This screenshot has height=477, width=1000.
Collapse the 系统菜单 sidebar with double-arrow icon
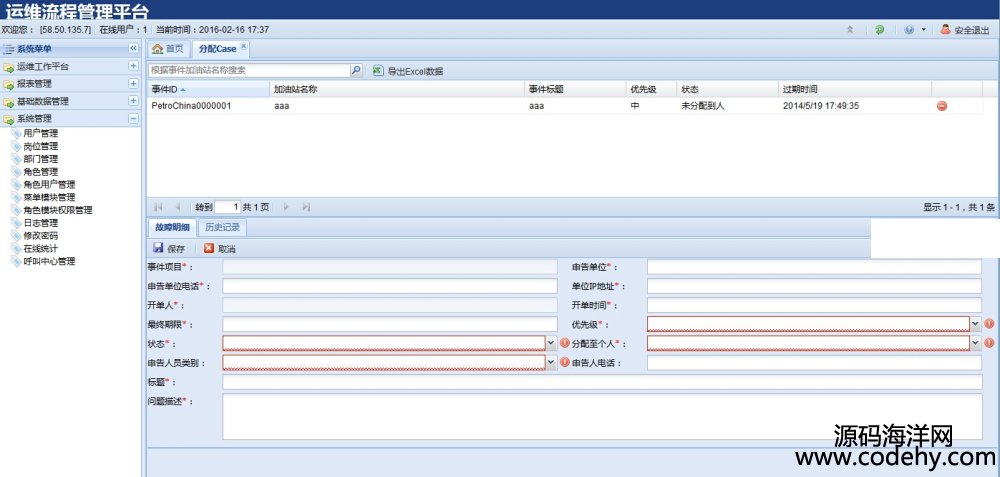[x=133, y=48]
